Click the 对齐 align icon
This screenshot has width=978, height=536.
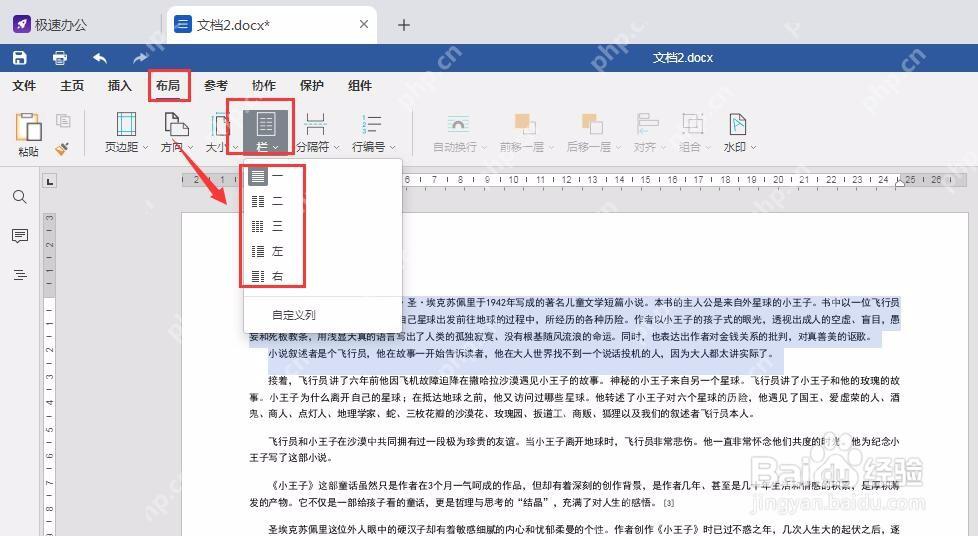coord(647,124)
